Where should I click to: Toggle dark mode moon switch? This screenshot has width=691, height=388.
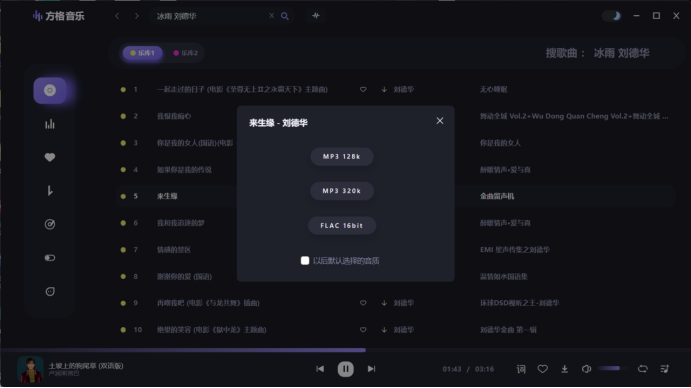tap(612, 16)
